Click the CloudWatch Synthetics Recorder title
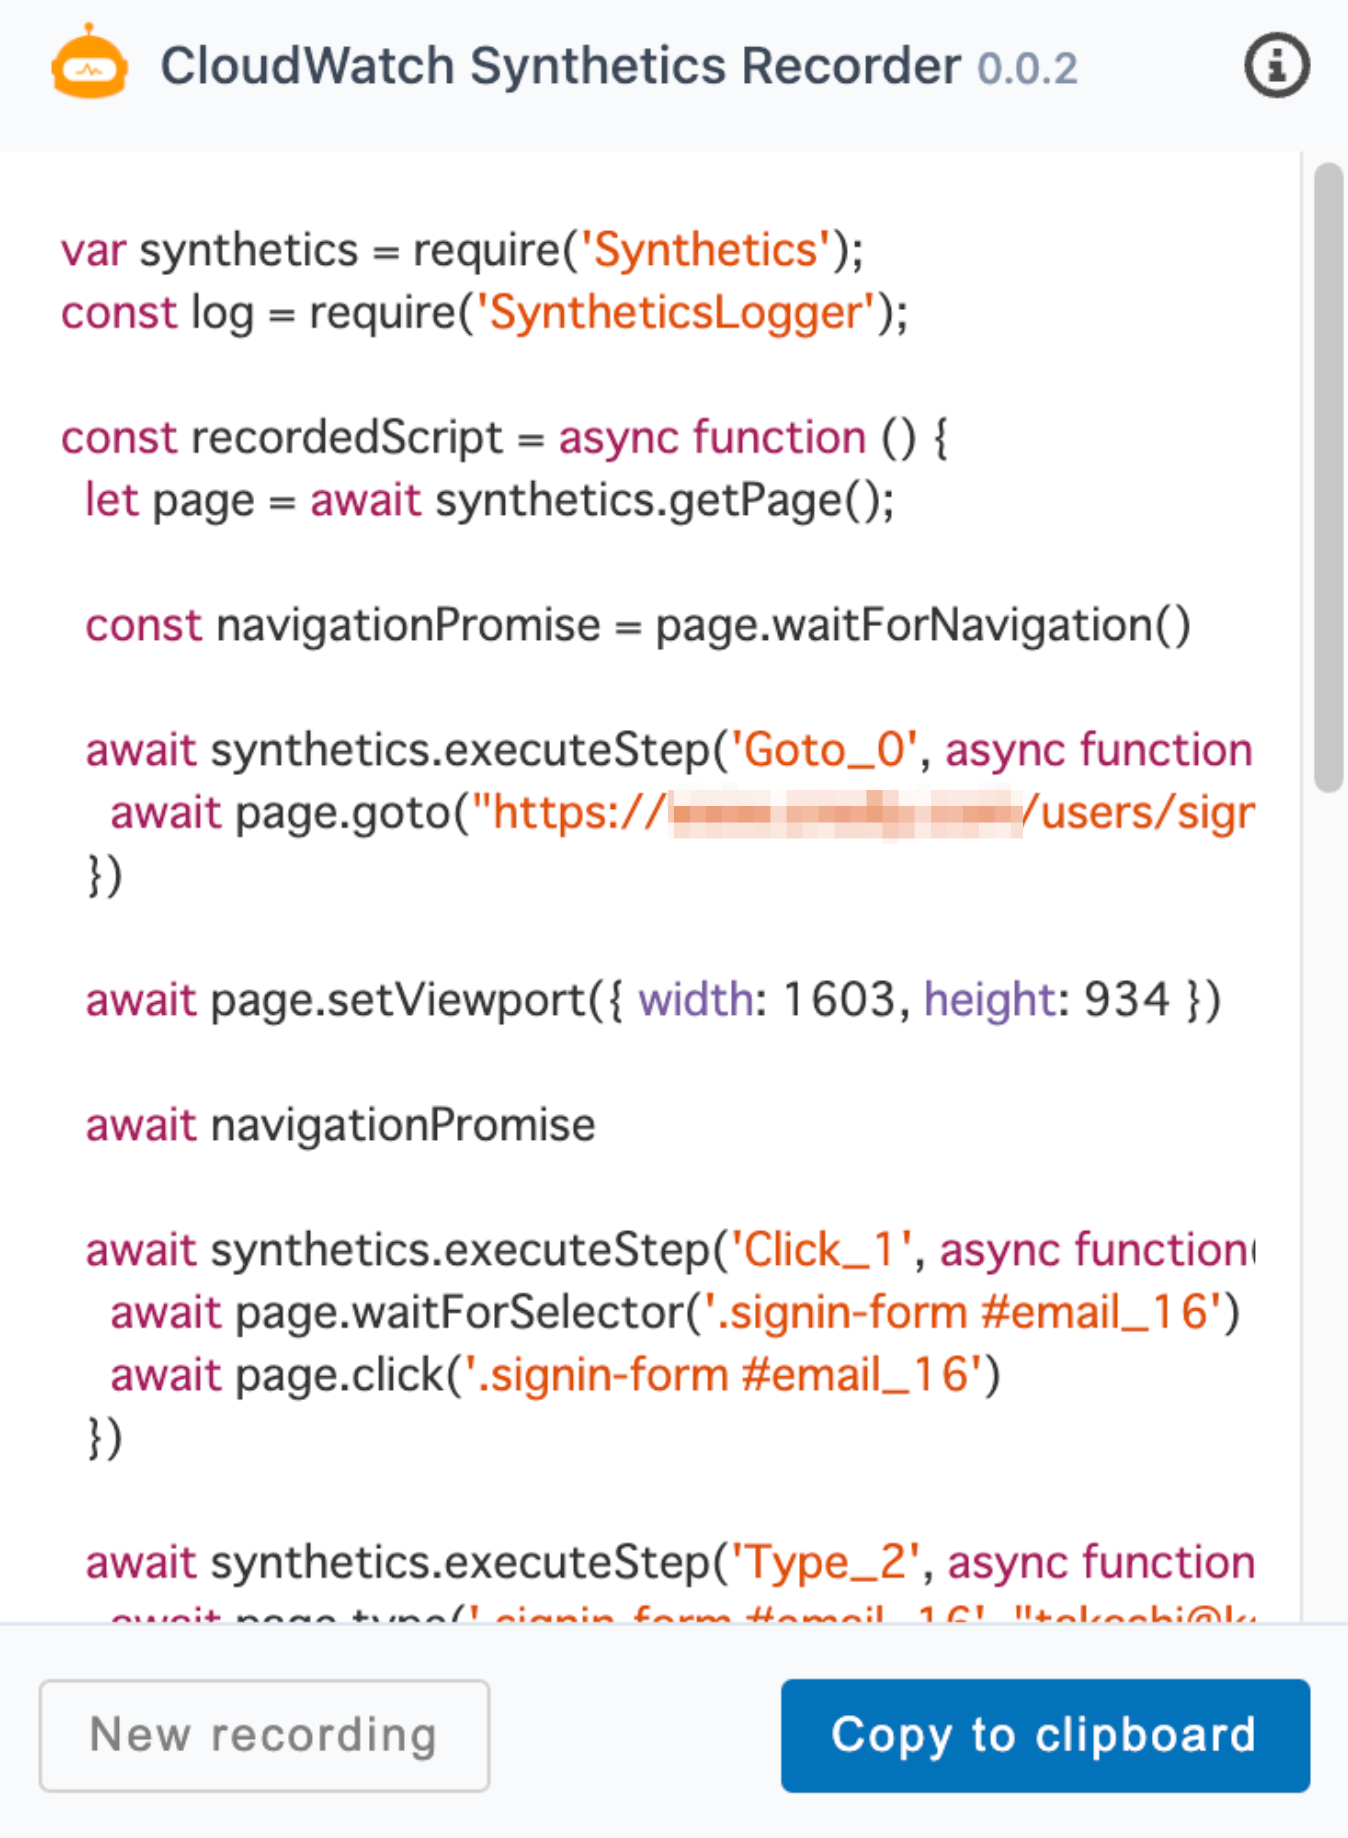 click(560, 67)
